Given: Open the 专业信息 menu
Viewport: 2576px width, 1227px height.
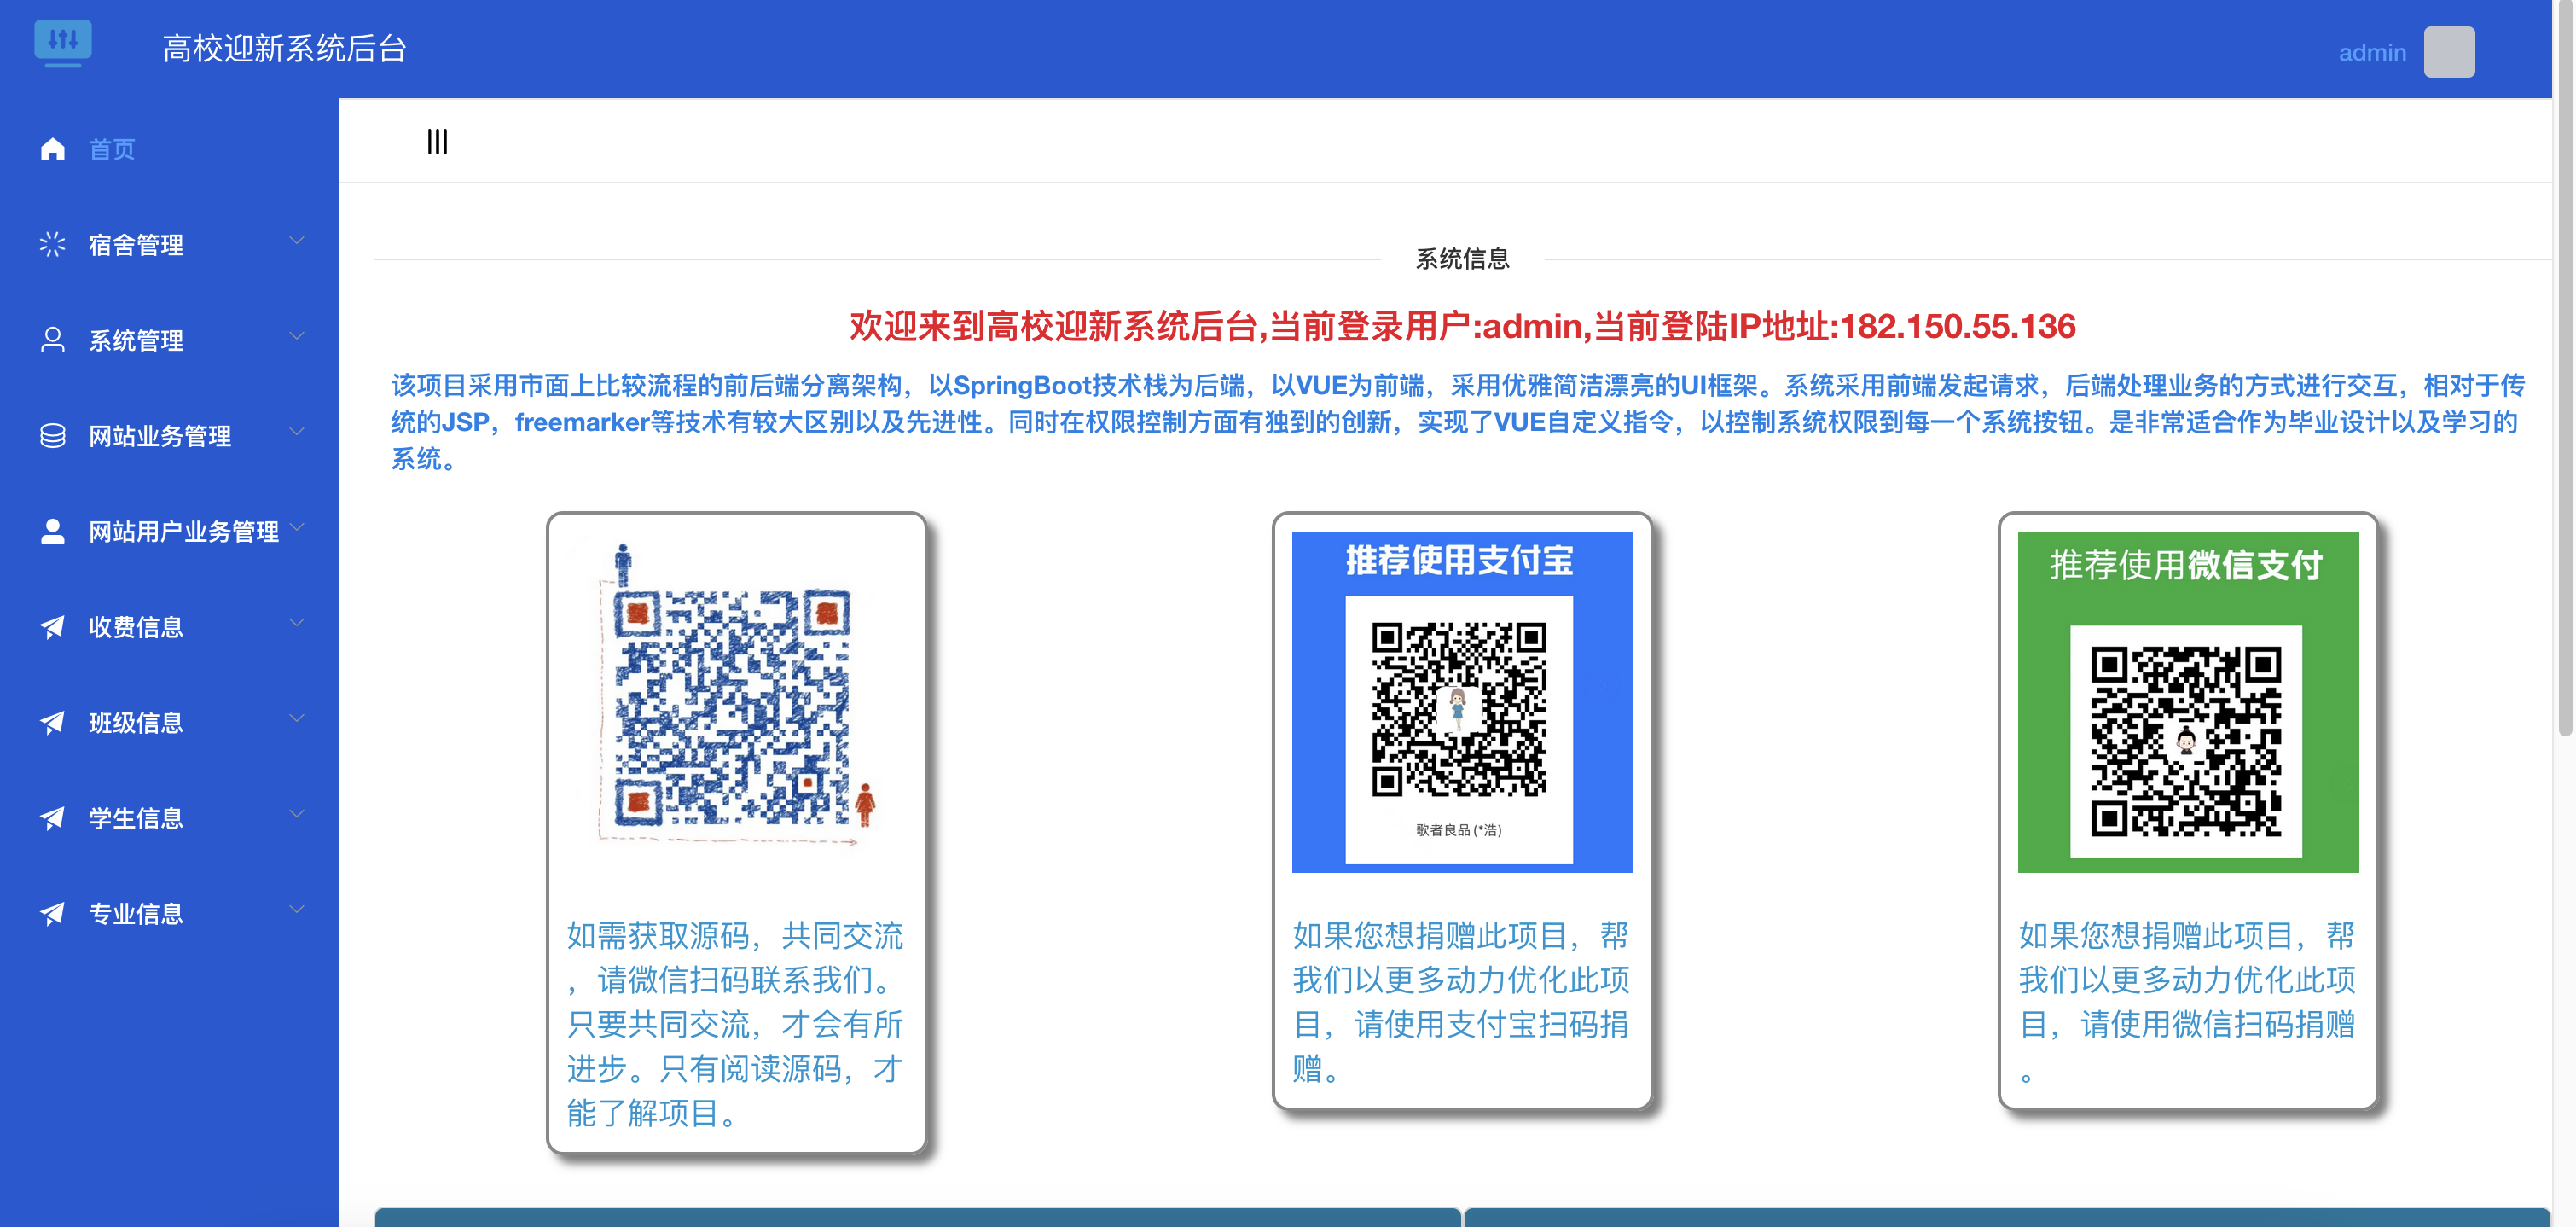Looking at the screenshot, I should point(170,913).
